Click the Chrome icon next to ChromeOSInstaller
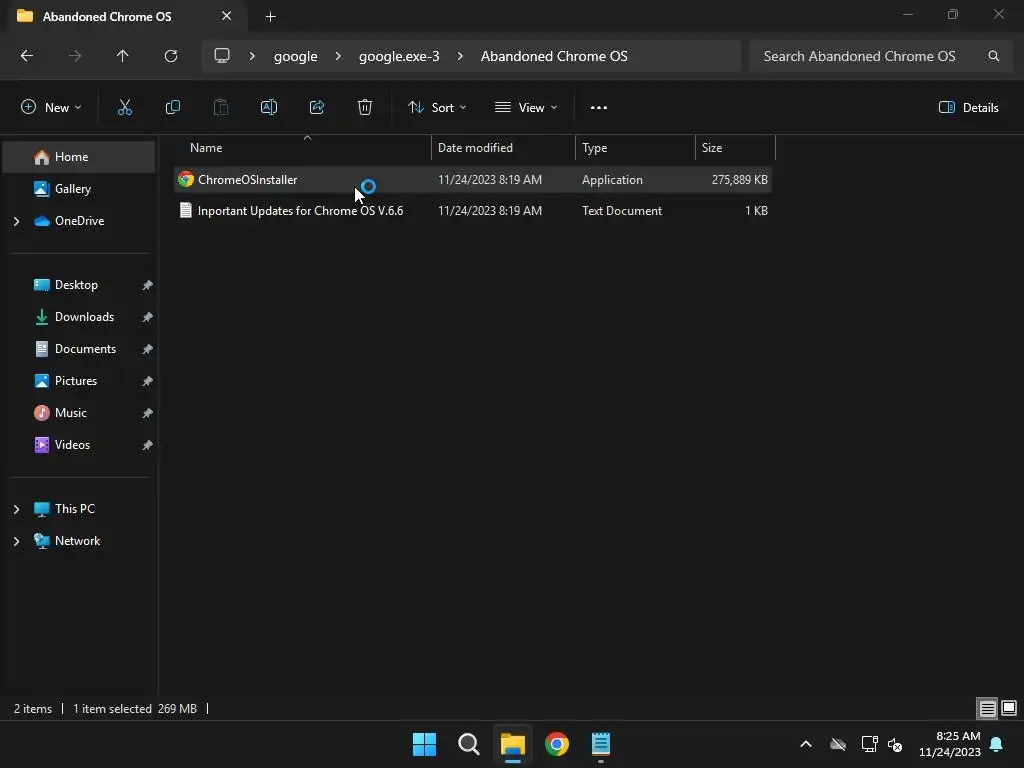The width and height of the screenshot is (1024, 768). (x=186, y=180)
